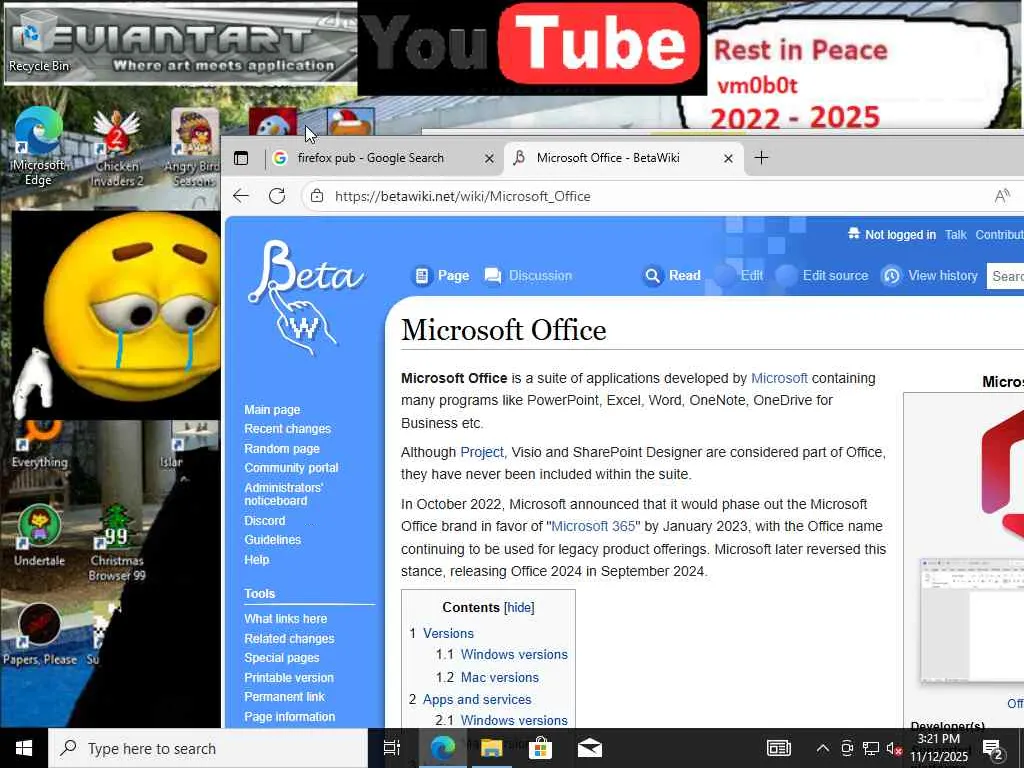Hide the Contents table via hide link

(x=519, y=607)
